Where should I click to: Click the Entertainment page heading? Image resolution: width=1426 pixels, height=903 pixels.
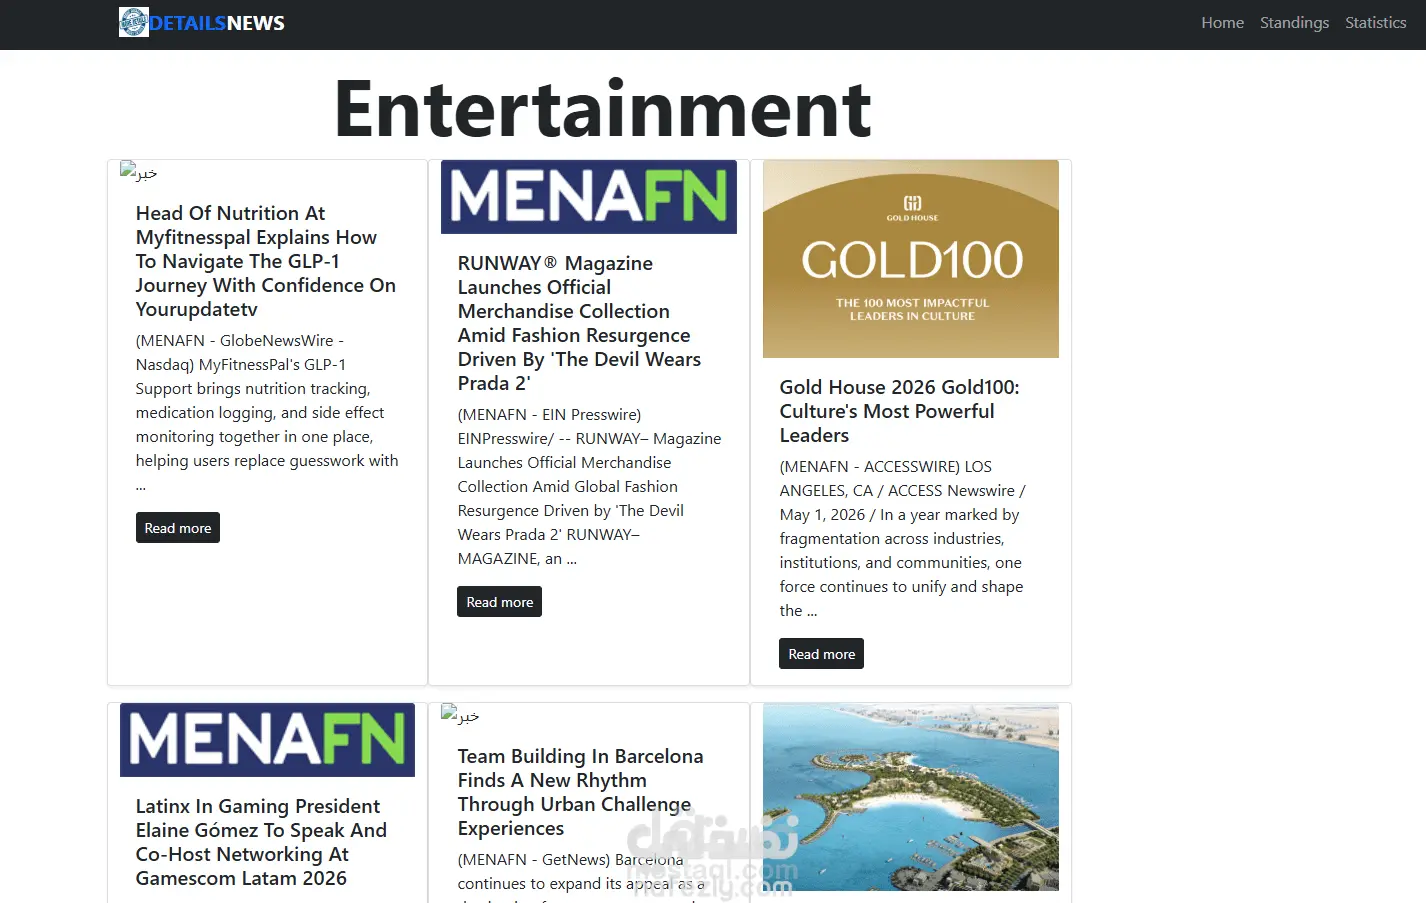click(x=603, y=109)
